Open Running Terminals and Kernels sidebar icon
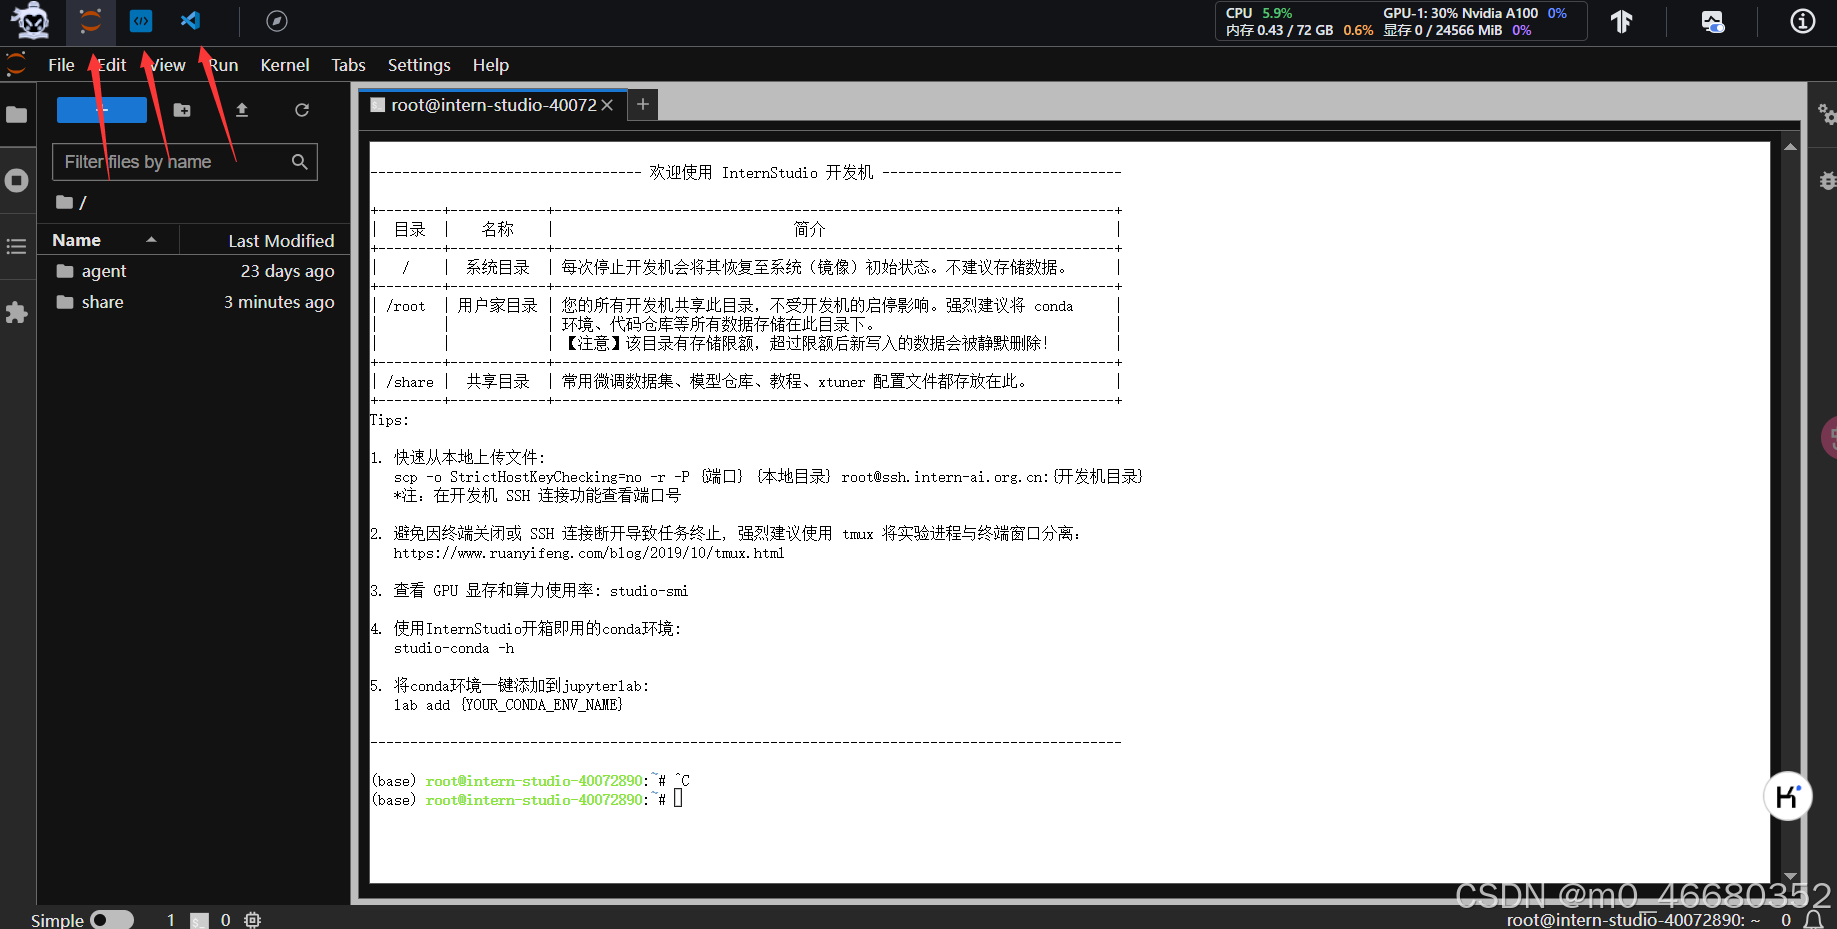This screenshot has width=1837, height=929. (x=17, y=181)
